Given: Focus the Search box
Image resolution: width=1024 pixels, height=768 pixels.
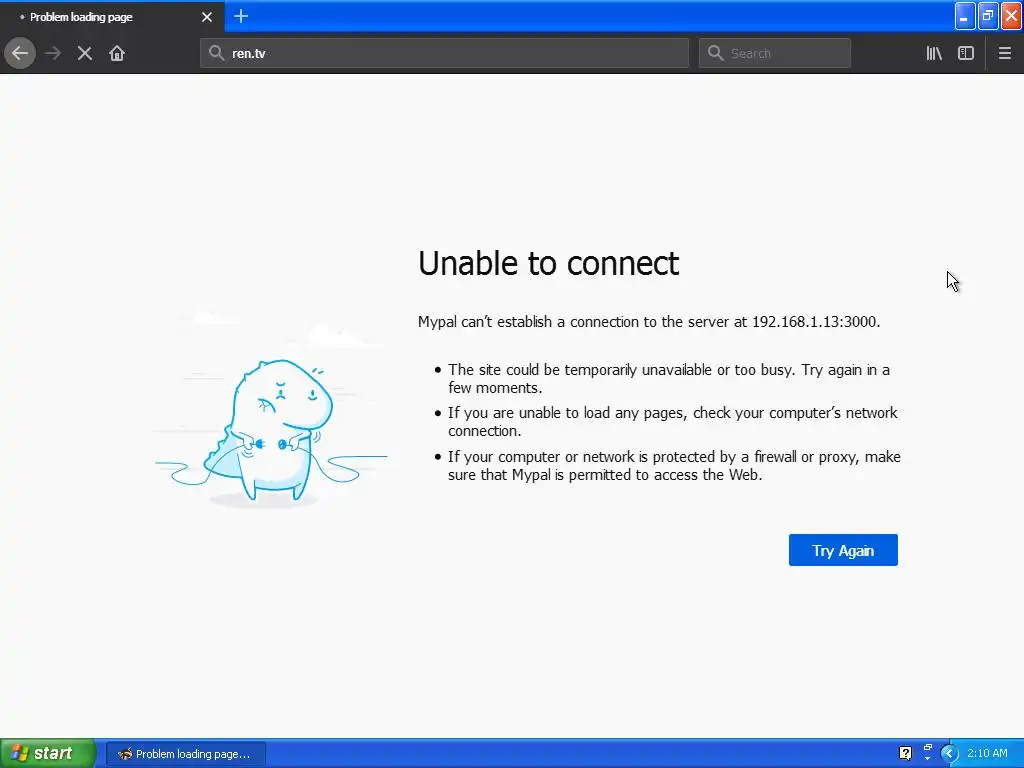Looking at the screenshot, I should pyautogui.click(x=775, y=53).
